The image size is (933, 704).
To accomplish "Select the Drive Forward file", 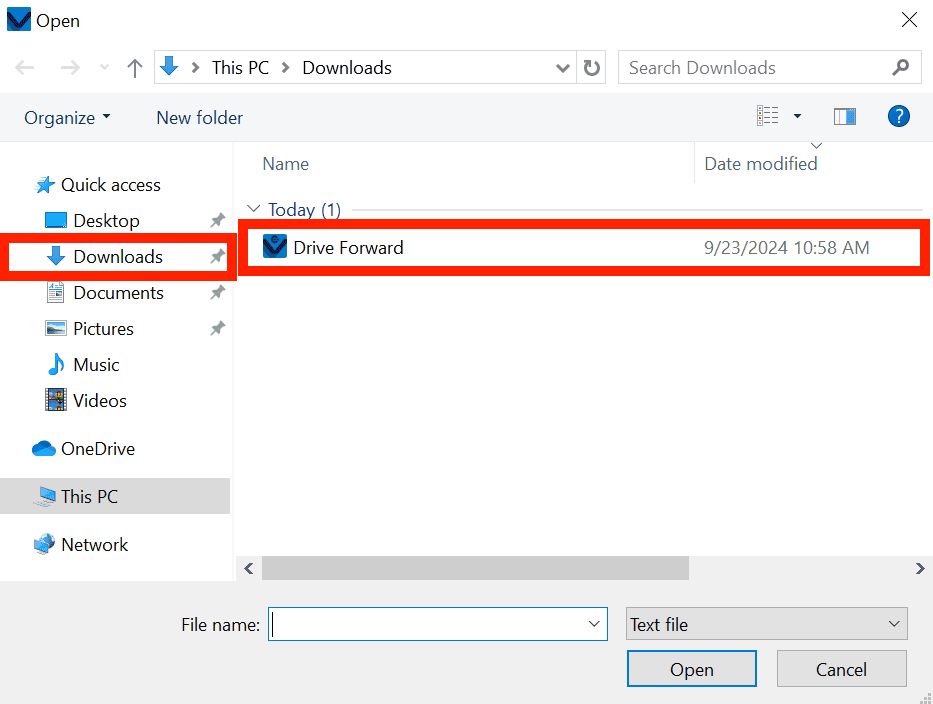I will click(x=348, y=247).
